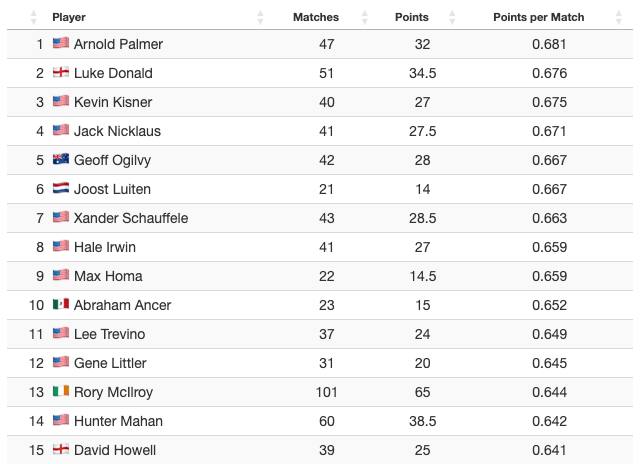
Task: Click the England flag beside Luke Donald
Action: (x=61, y=73)
